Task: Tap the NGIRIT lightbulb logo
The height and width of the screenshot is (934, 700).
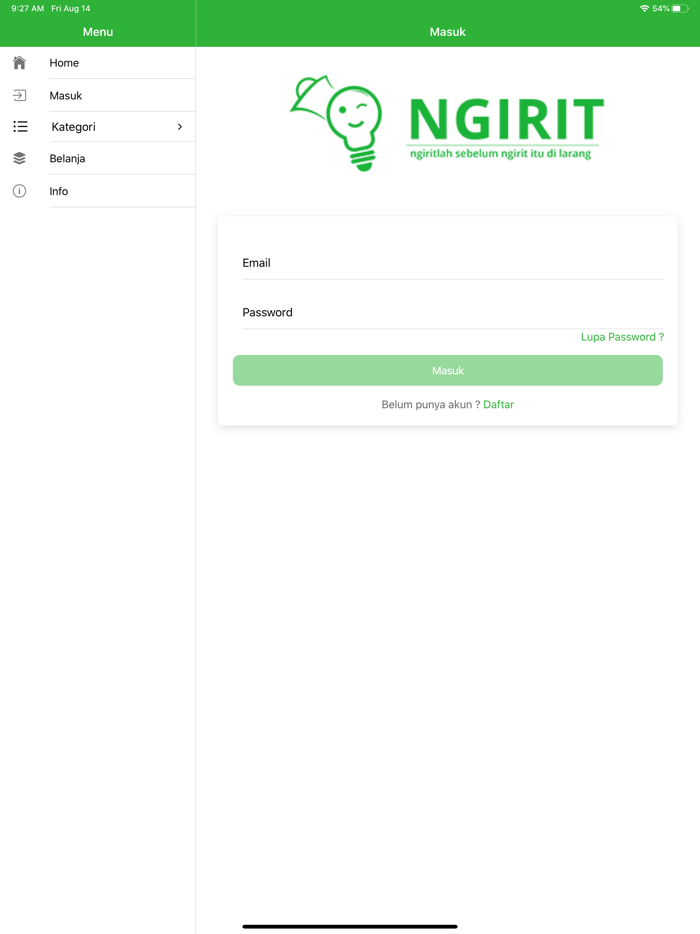Action: click(337, 123)
